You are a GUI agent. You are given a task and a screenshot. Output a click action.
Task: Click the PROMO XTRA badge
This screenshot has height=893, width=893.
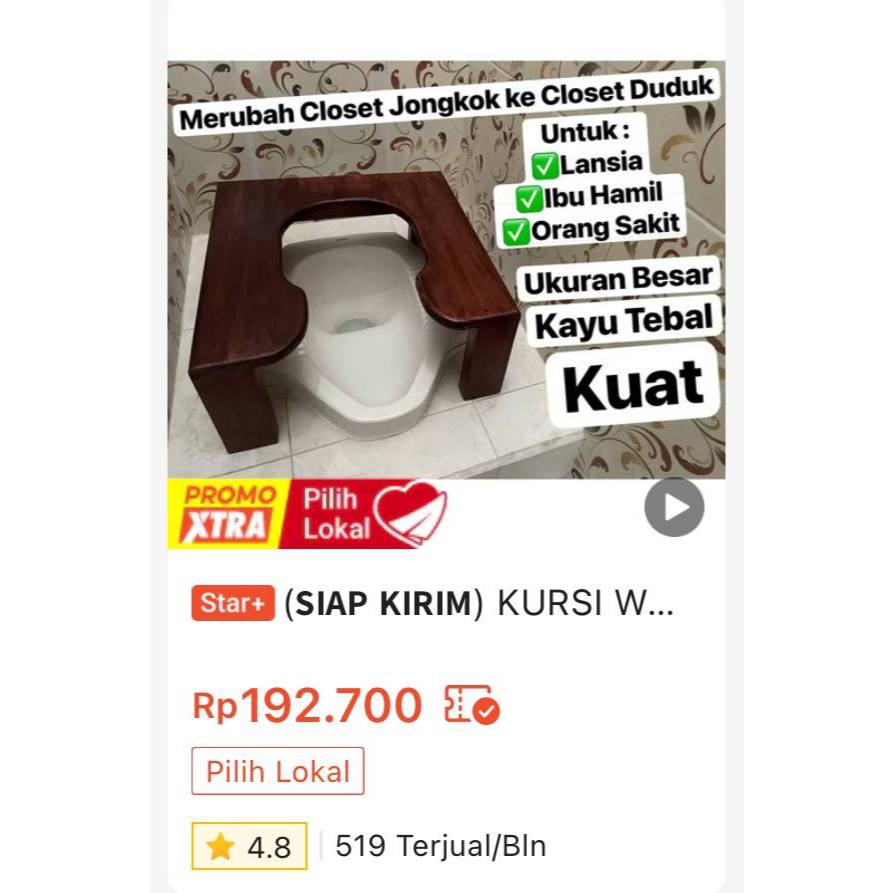coord(228,514)
